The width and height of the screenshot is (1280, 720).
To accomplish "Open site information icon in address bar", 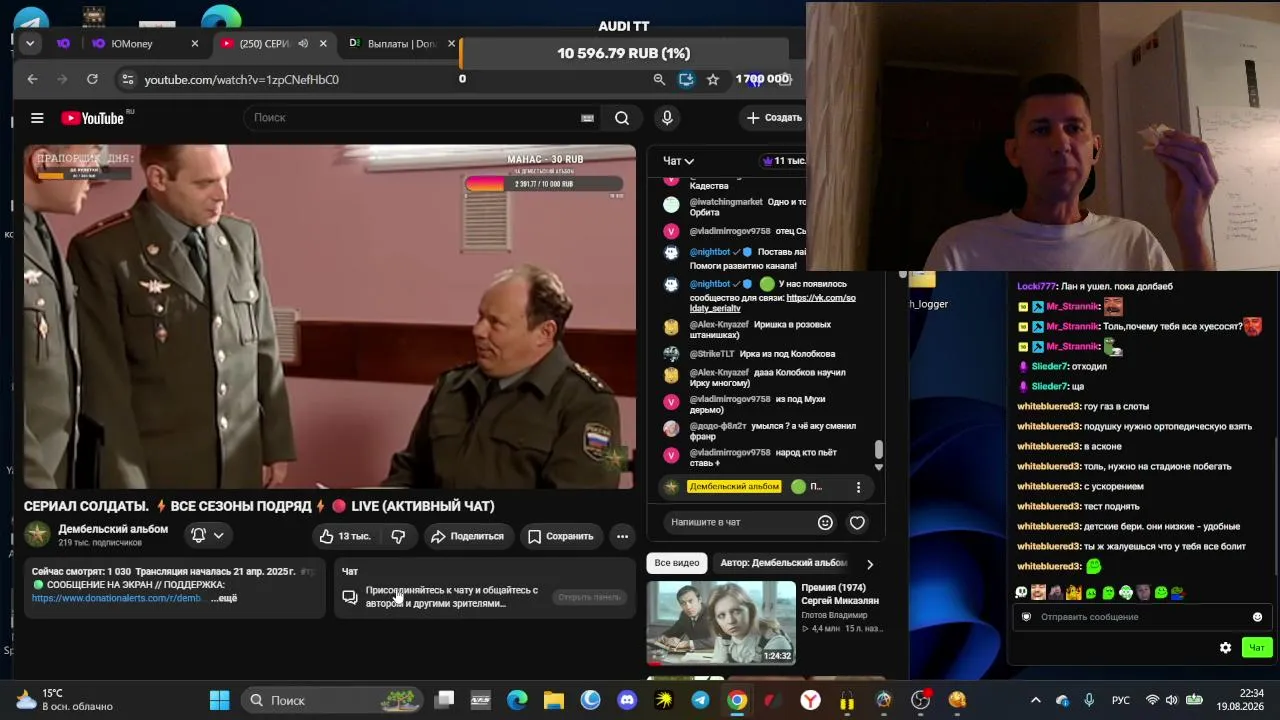I will pyautogui.click(x=126, y=79).
